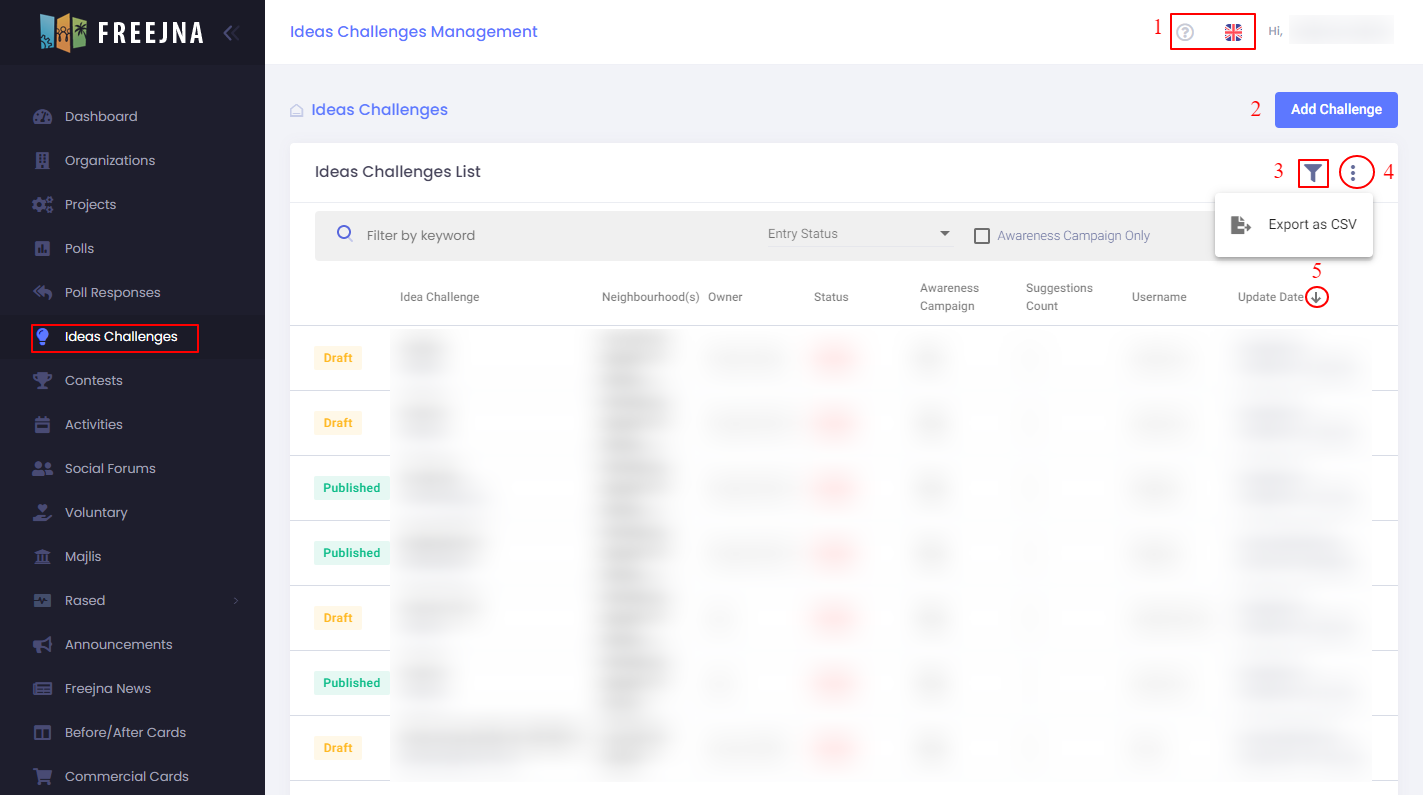Open Contests from the sidebar
The image size is (1423, 795).
[x=93, y=381]
